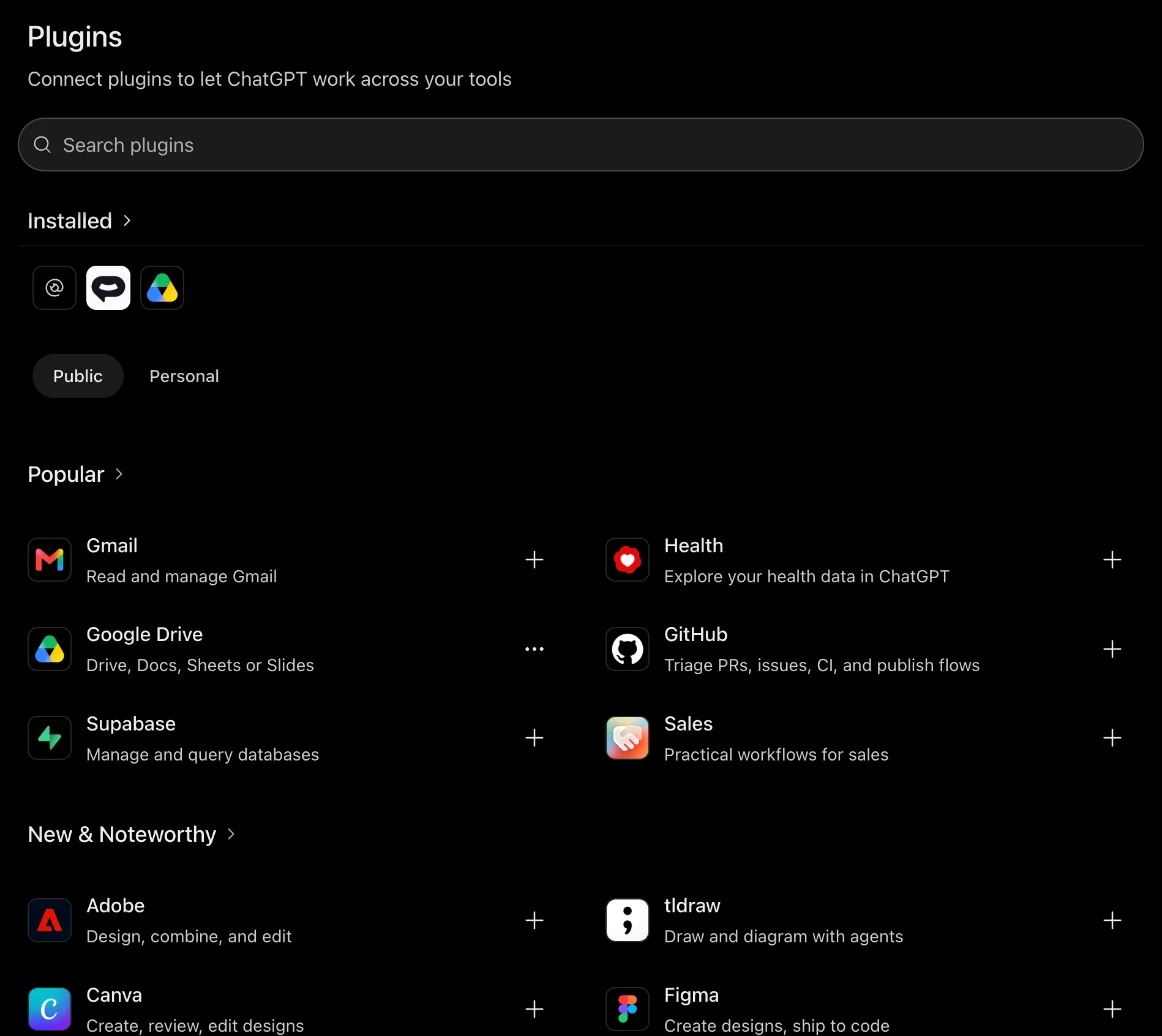Add the Gmail plugin with plus button

(x=534, y=559)
